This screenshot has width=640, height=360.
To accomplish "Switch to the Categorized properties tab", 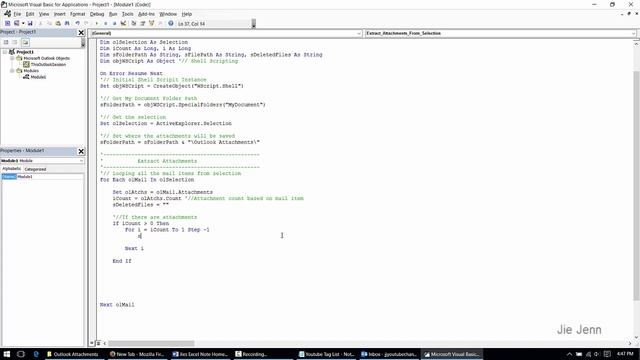I will point(35,169).
